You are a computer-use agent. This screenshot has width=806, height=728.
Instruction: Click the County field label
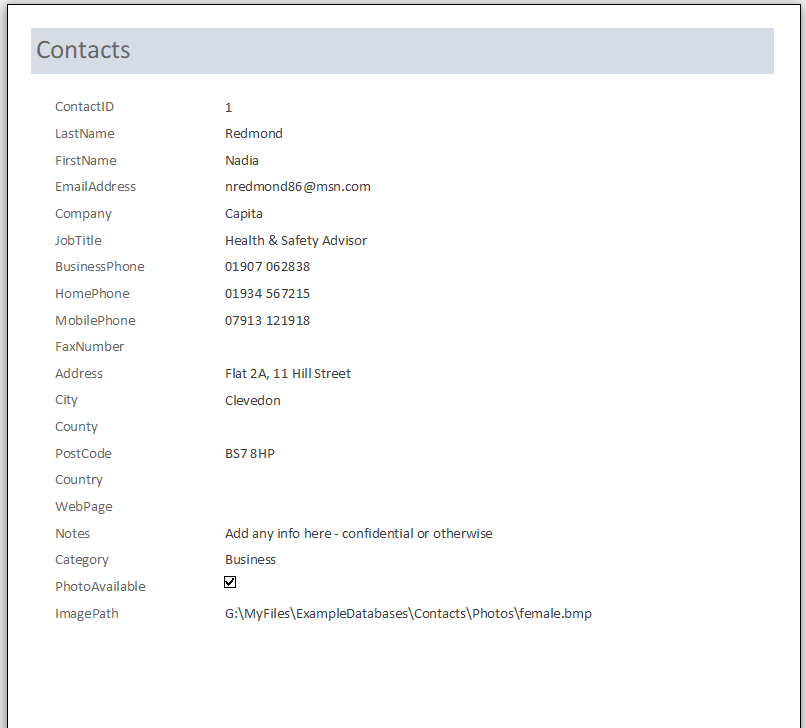[77, 427]
